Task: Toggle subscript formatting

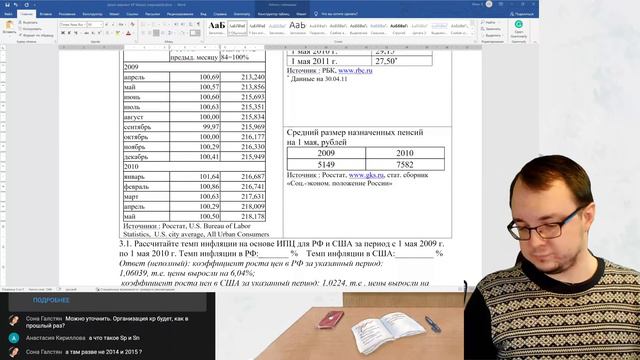Action: tap(93, 33)
